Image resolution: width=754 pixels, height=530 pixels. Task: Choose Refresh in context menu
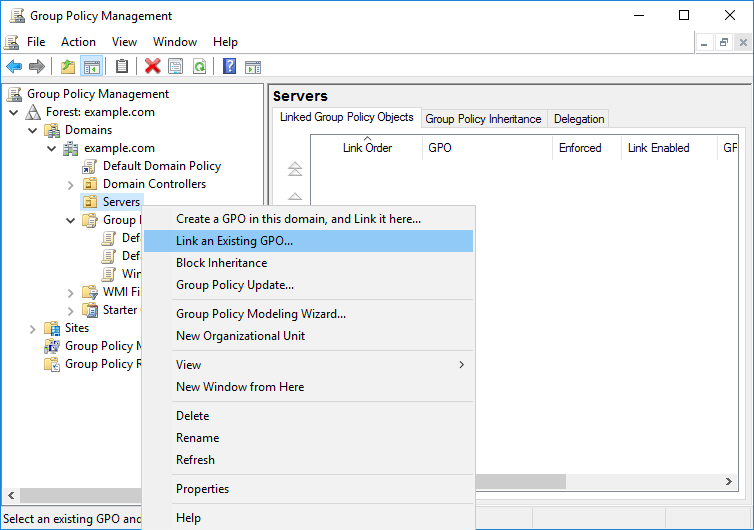pyautogui.click(x=308, y=460)
